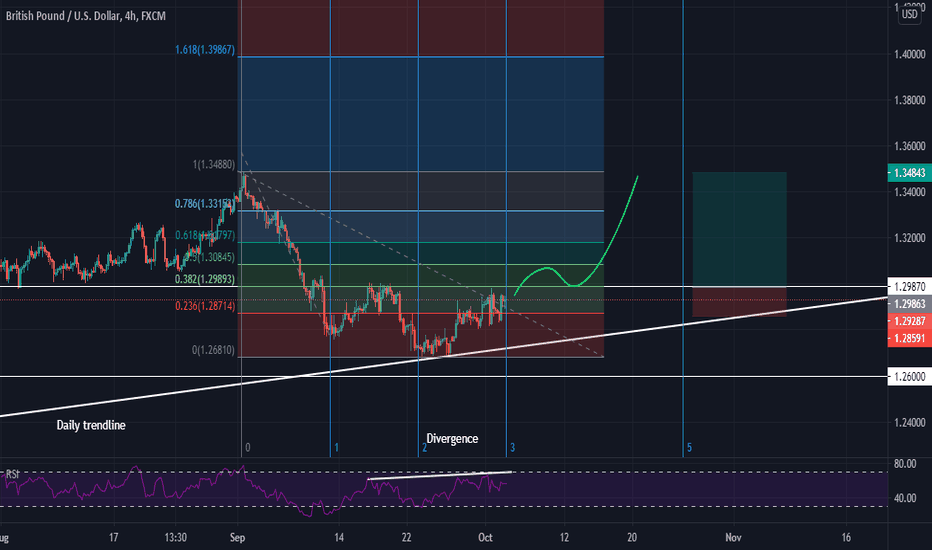Image resolution: width=932 pixels, height=550 pixels.
Task: Click the Oct date on time axis
Action: pyautogui.click(x=485, y=538)
